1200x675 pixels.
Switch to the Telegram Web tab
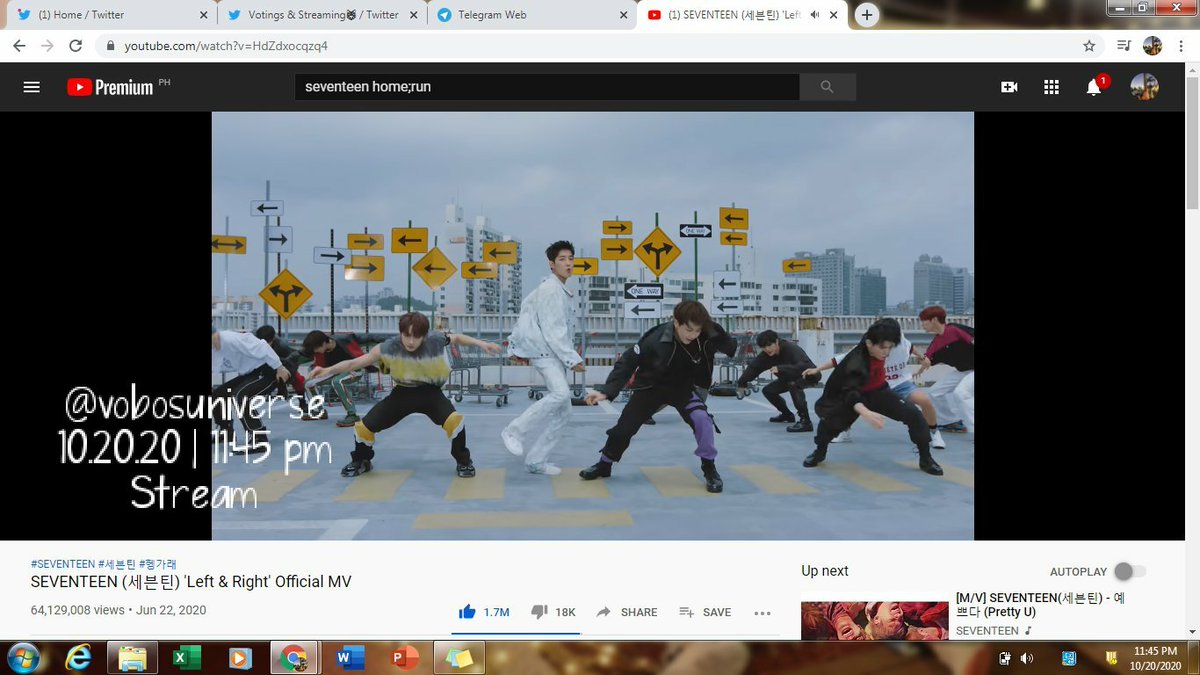click(x=531, y=15)
